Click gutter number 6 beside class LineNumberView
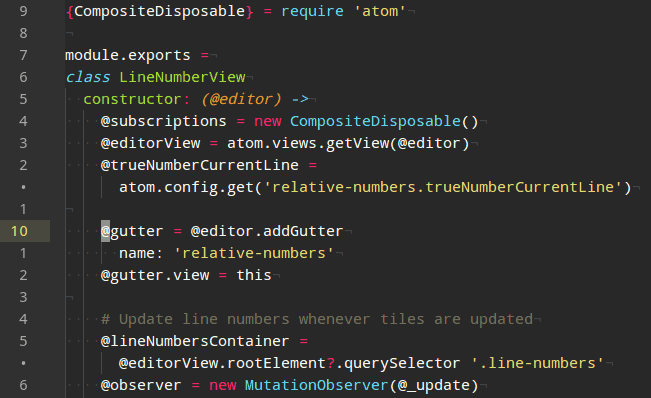This screenshot has height=398, width=651. click(23, 77)
